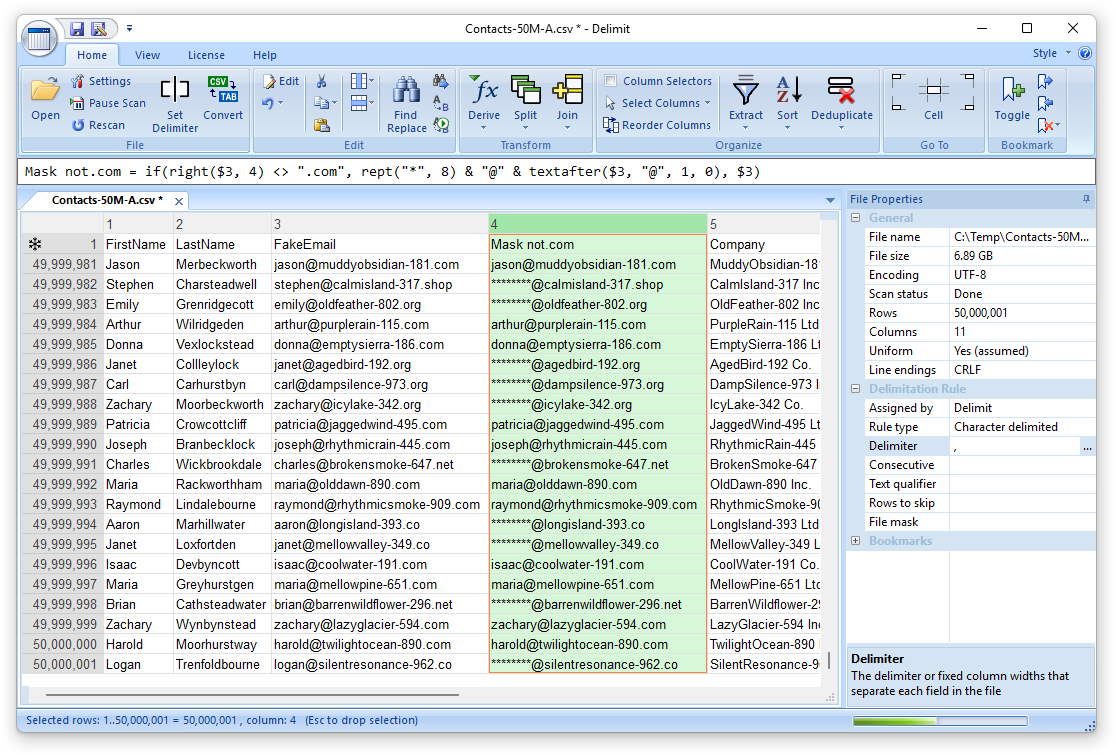Select column 4 header
This screenshot has height=755, width=1116.
[598, 224]
